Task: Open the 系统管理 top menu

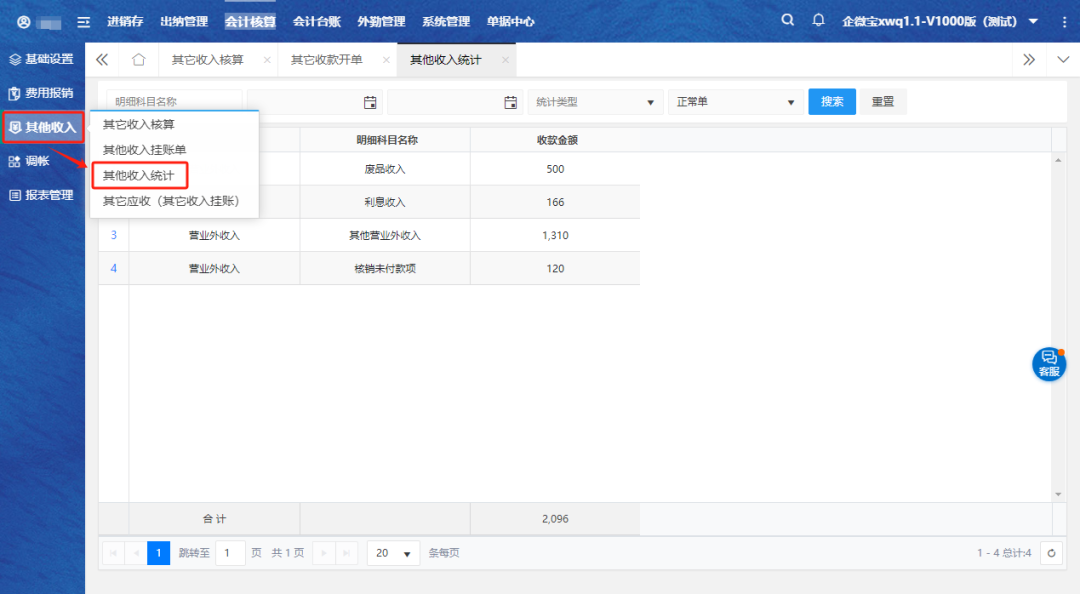Action: [x=446, y=21]
